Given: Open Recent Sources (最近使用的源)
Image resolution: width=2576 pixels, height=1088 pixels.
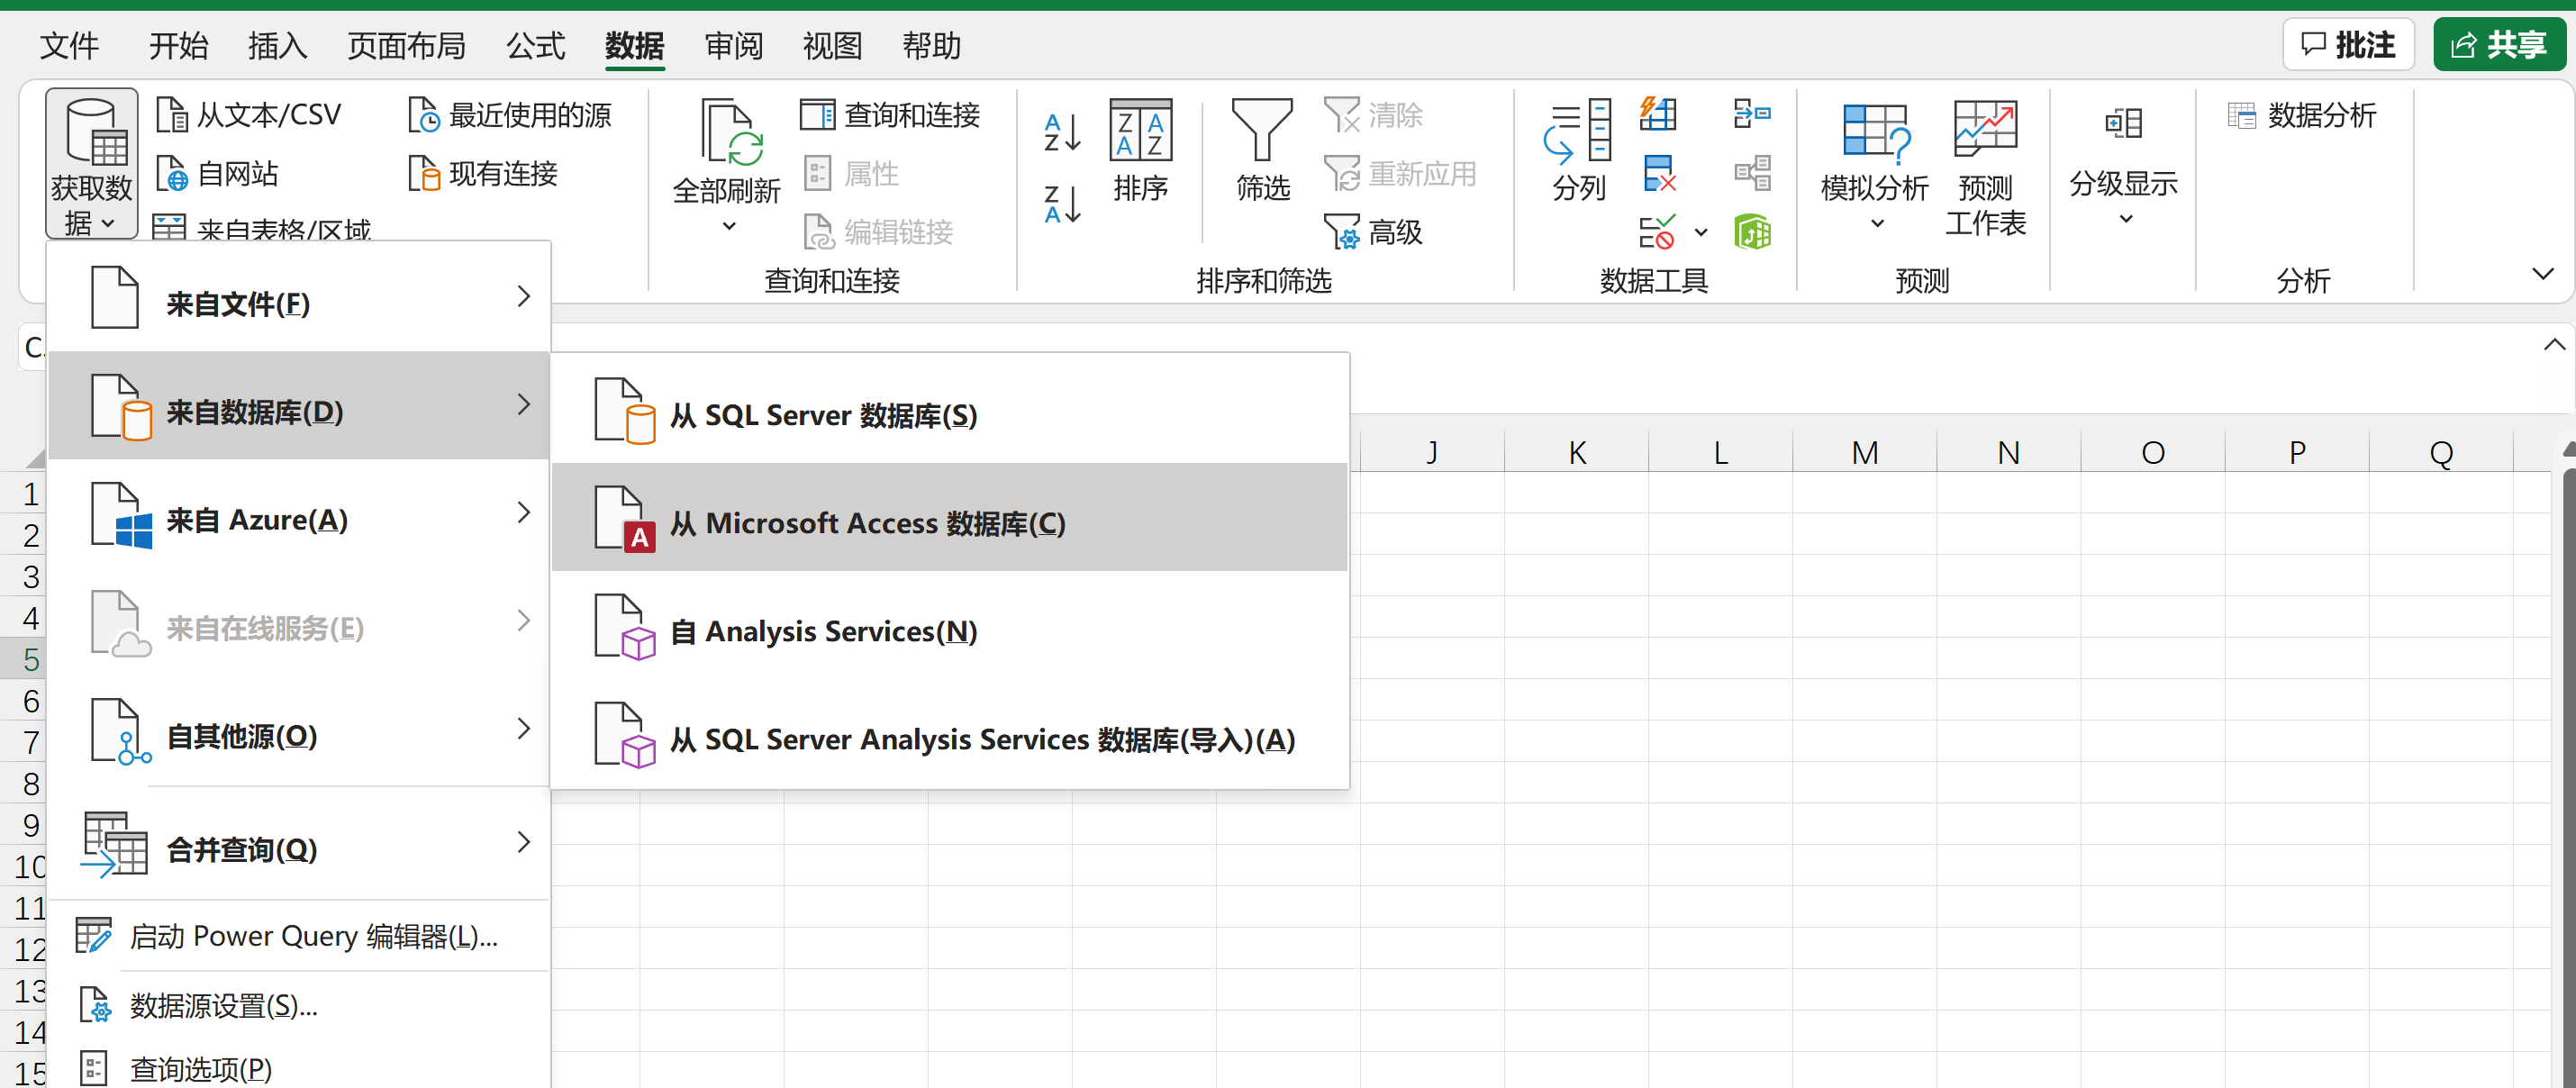Looking at the screenshot, I should (510, 115).
